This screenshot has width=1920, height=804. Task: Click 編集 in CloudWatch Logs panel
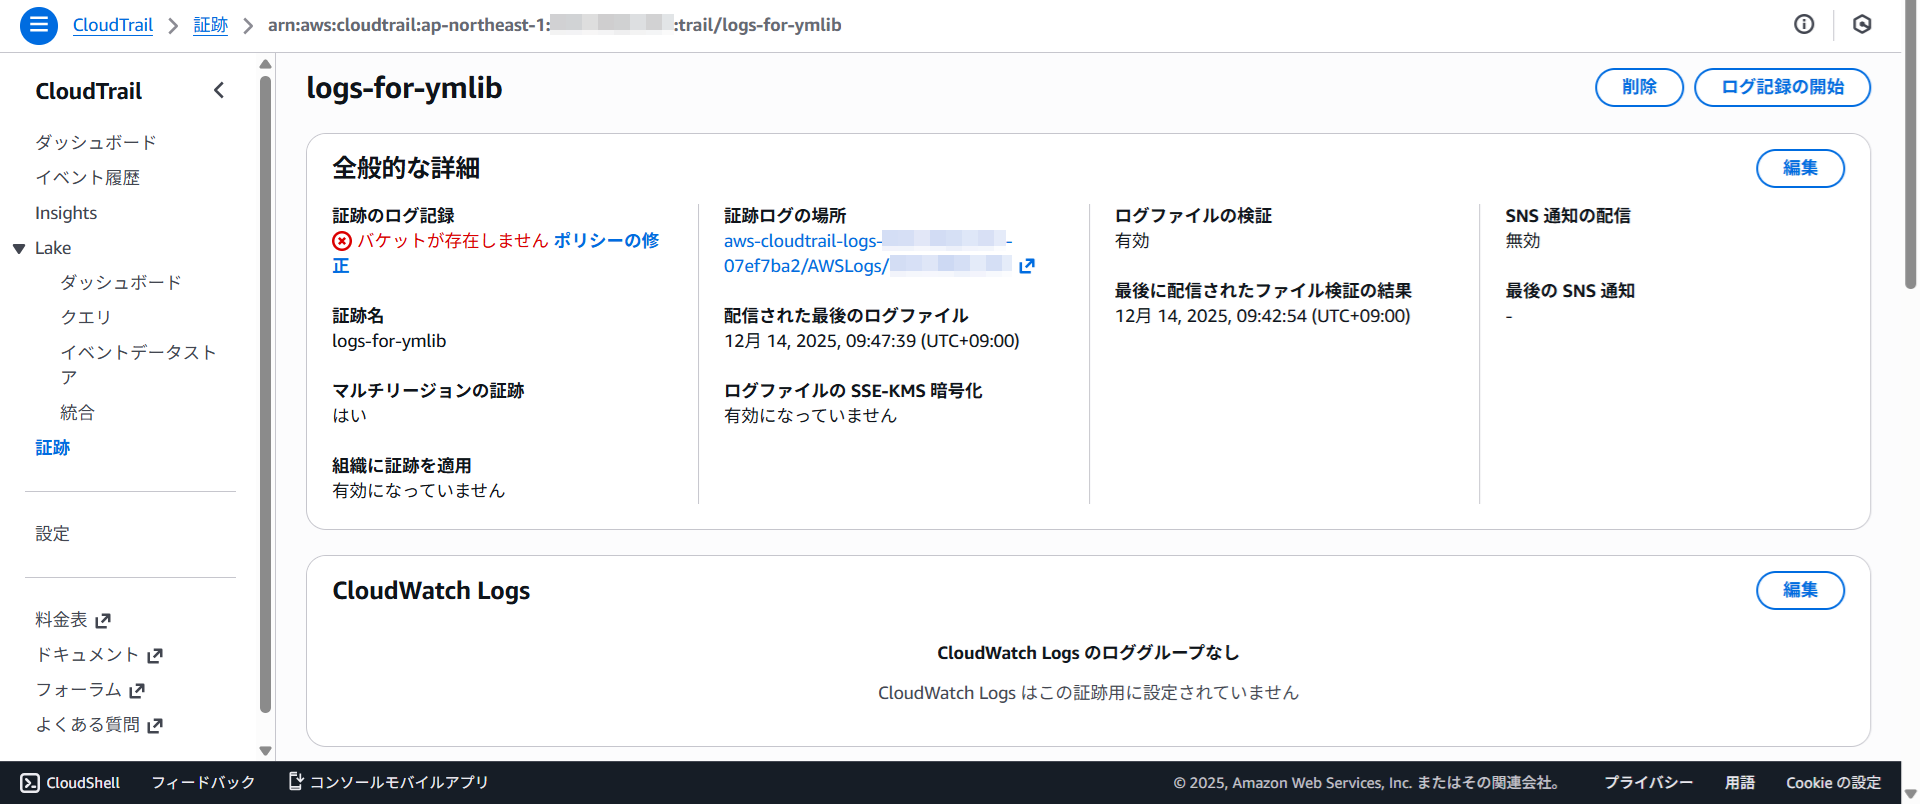point(1799,590)
